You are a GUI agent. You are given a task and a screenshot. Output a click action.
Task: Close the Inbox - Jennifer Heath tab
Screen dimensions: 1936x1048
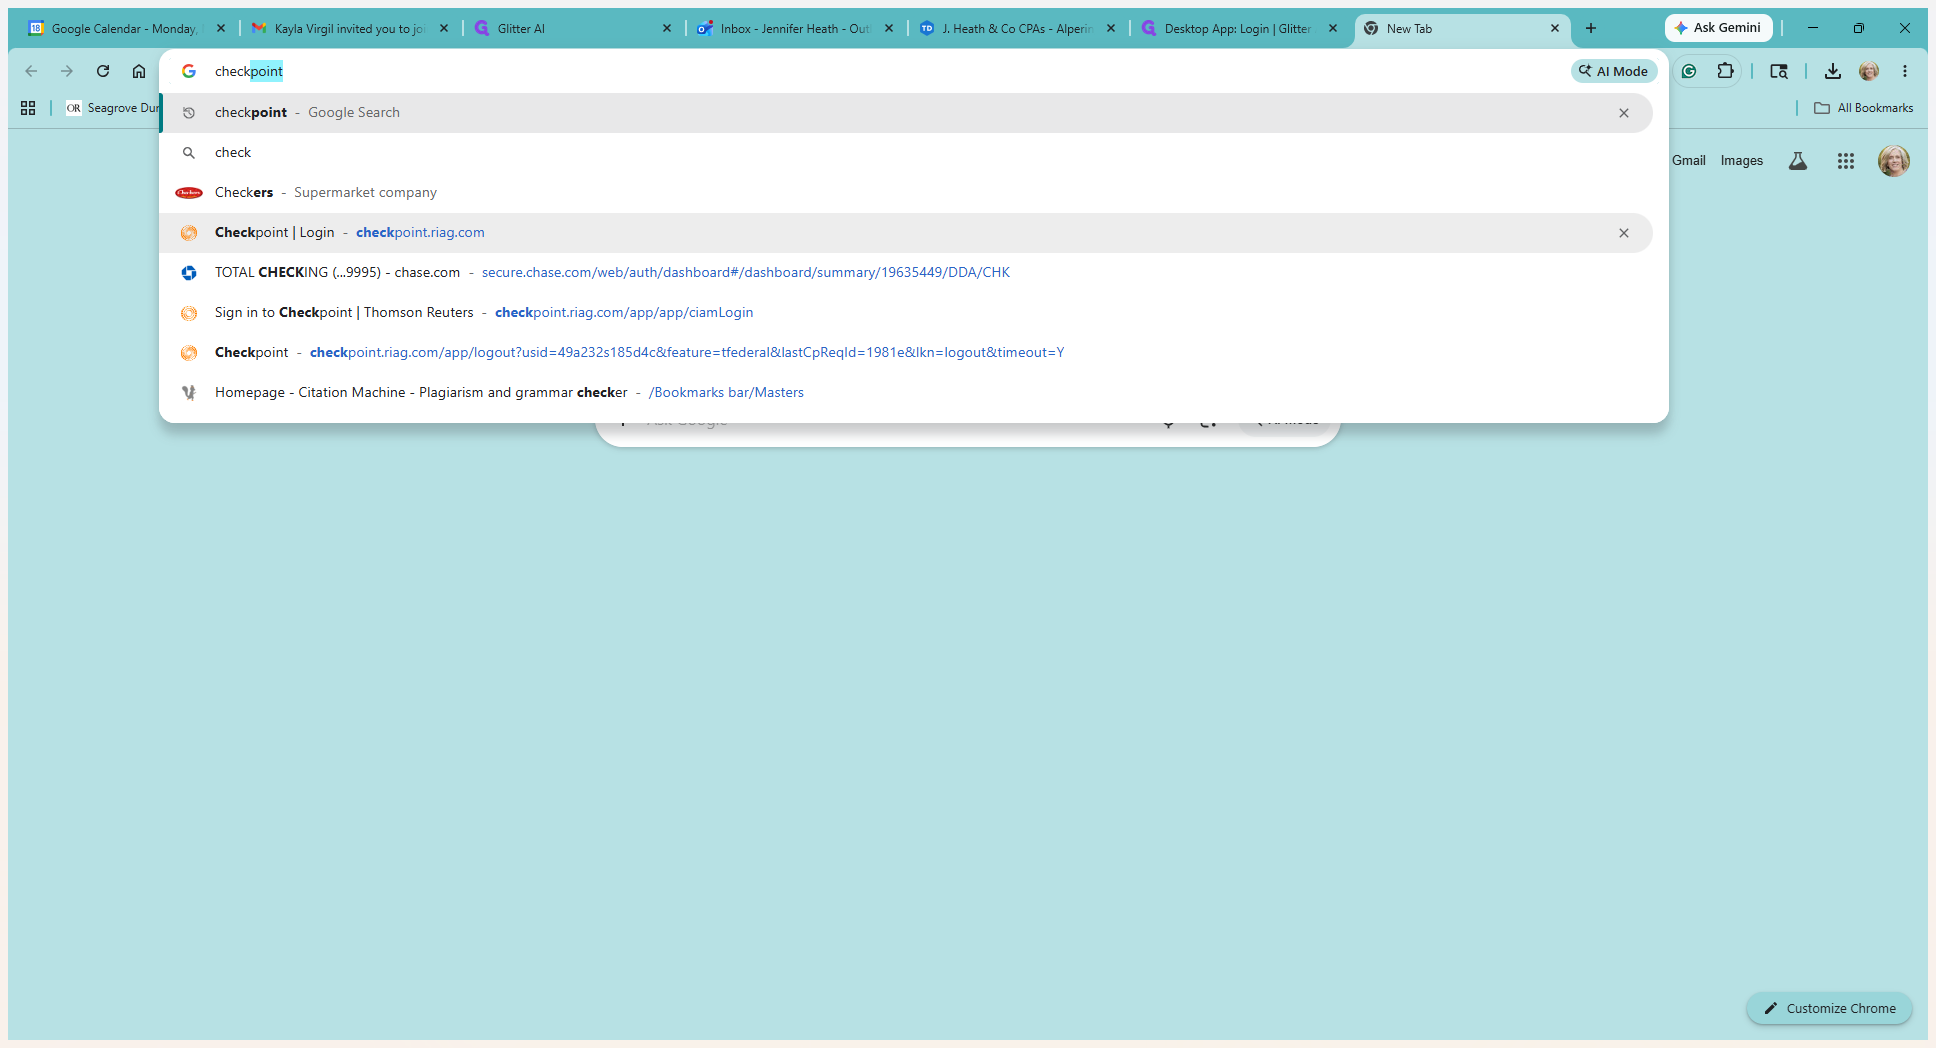(889, 28)
